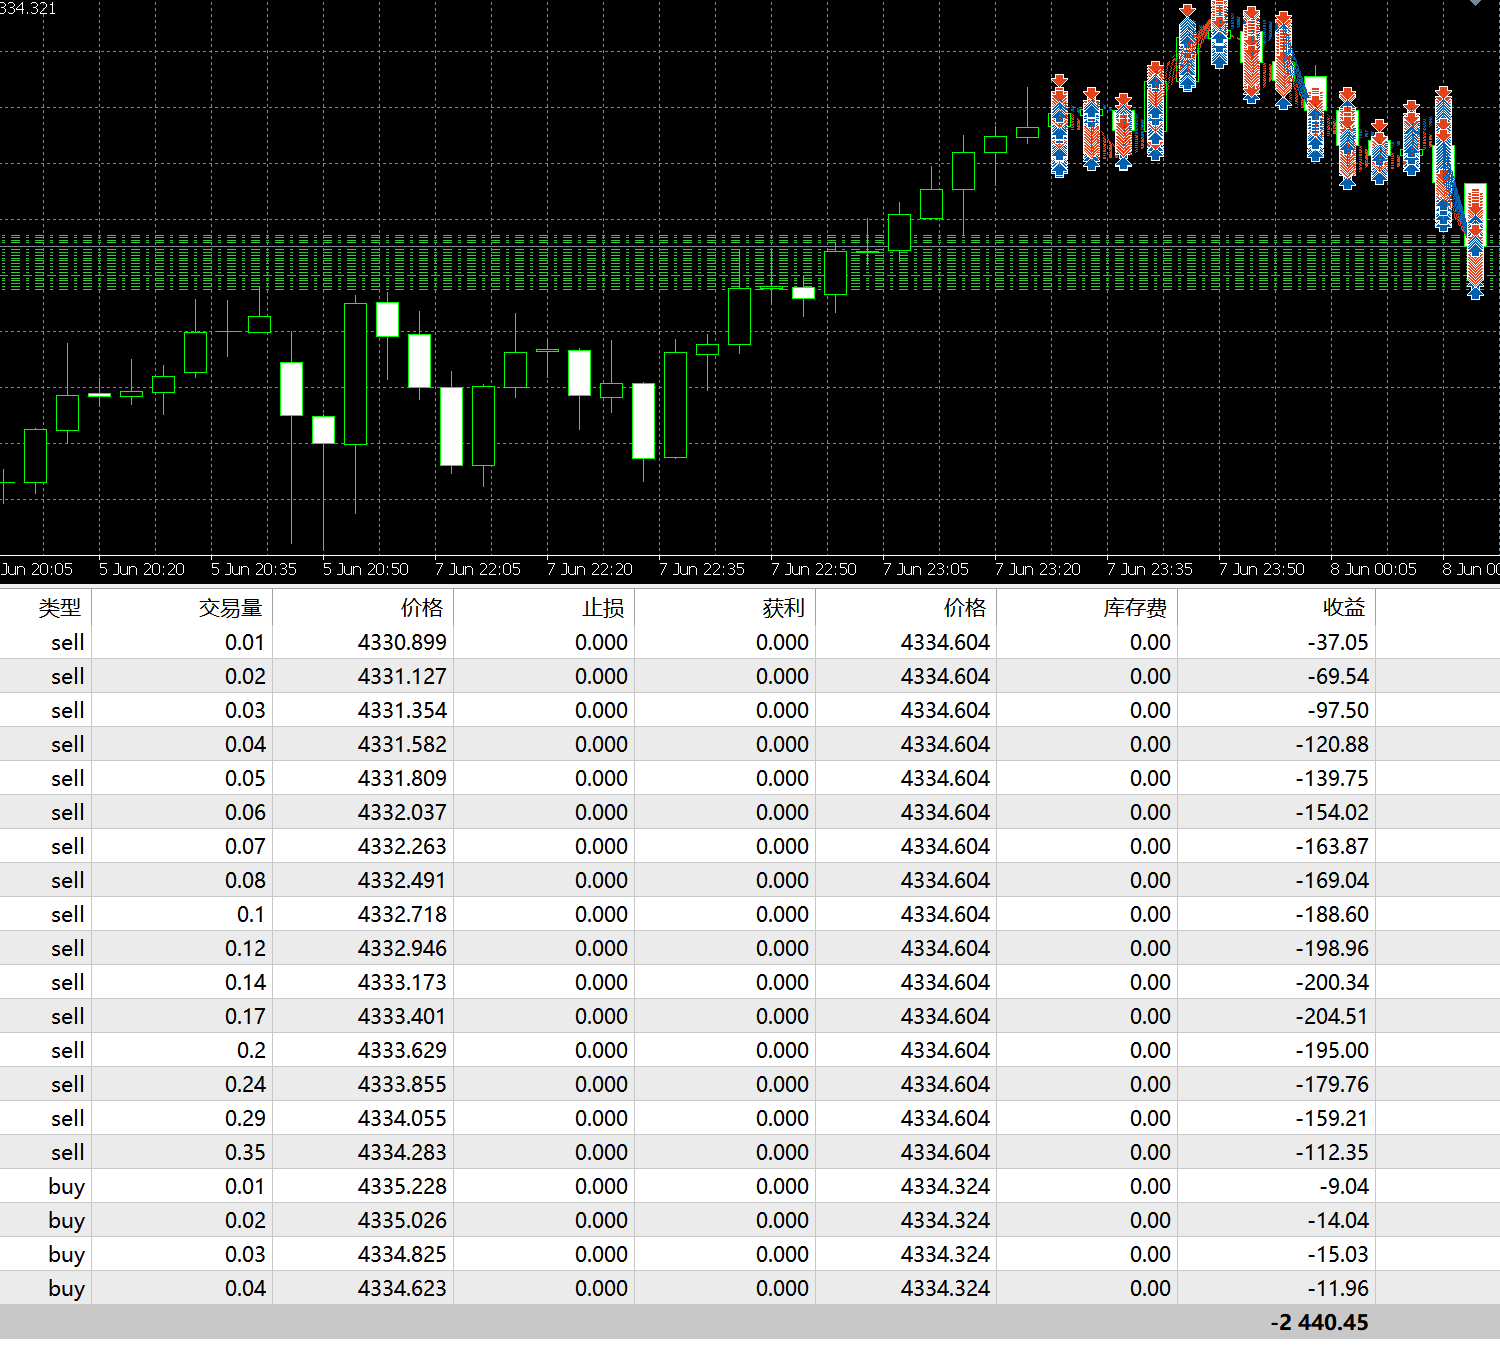Click the profit value -9.04
The width and height of the screenshot is (1500, 1356).
(x=1344, y=1186)
